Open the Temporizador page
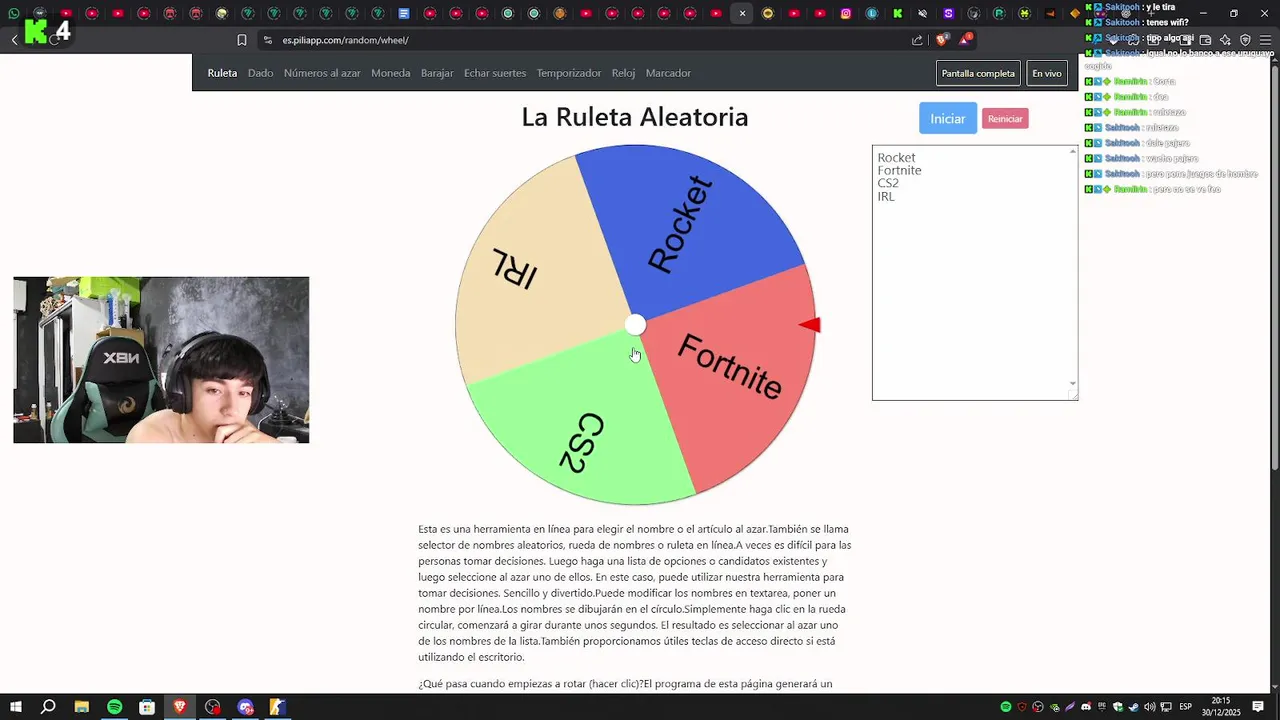The image size is (1280, 720). coord(569,73)
